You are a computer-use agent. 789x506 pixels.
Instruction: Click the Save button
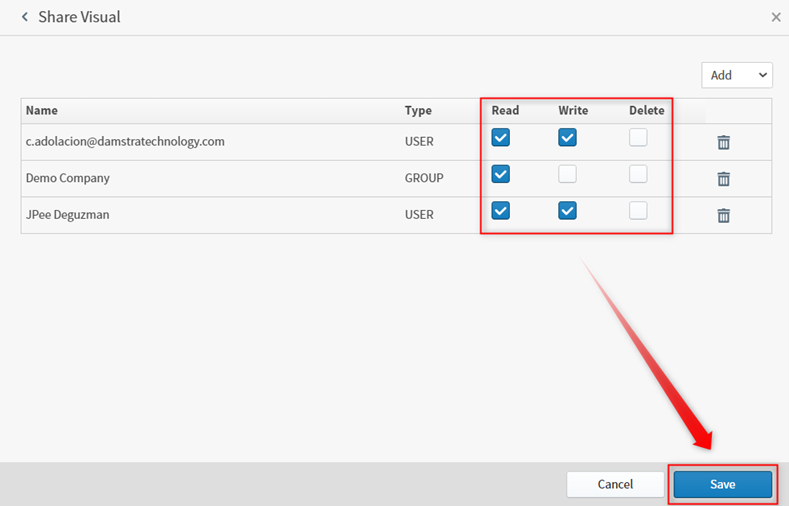[x=723, y=484]
